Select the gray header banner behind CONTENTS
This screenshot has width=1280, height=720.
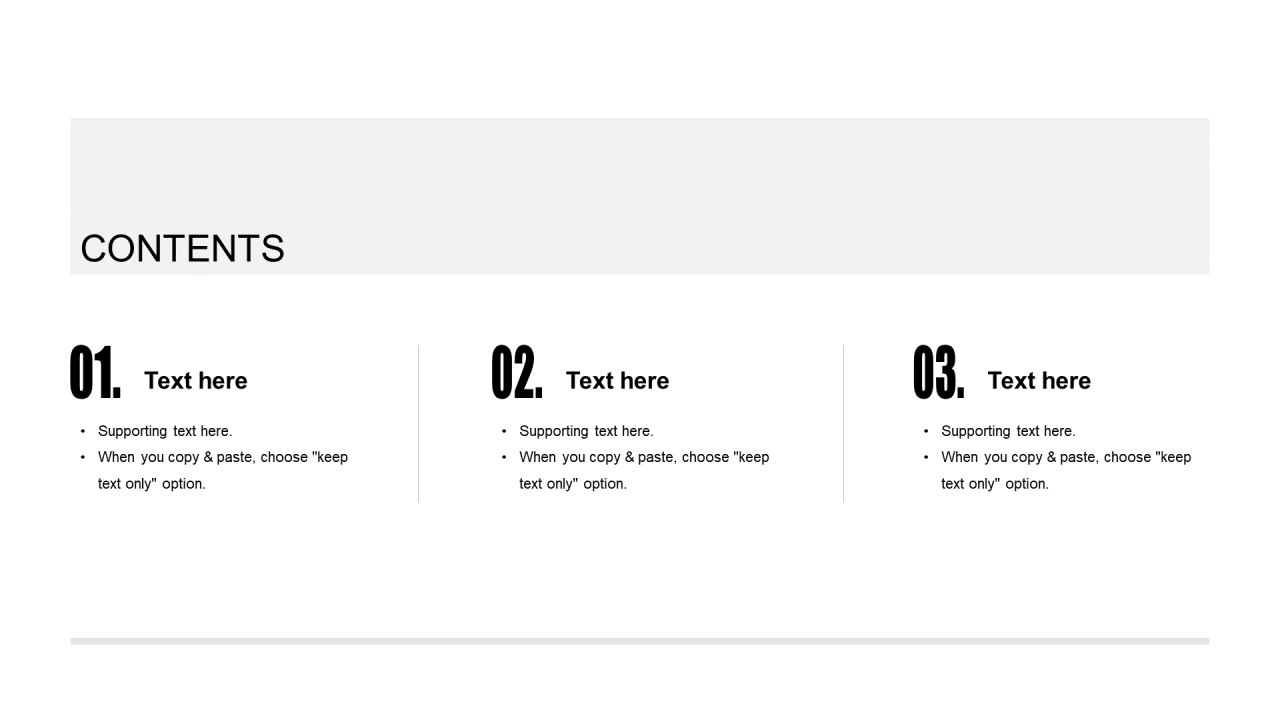[640, 196]
